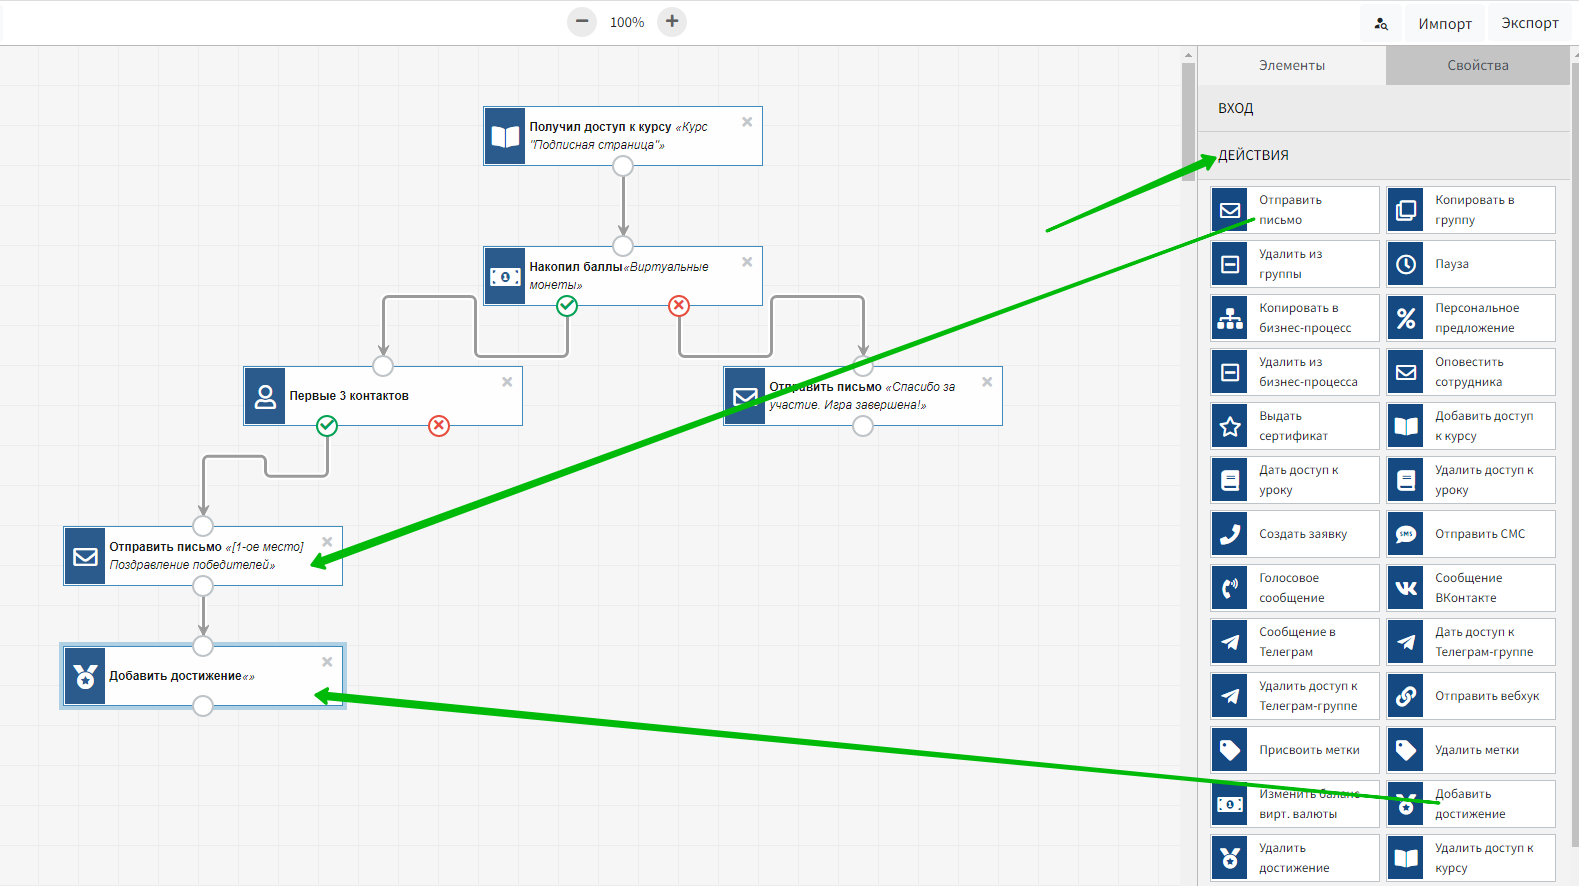Click the 'Импорт' button

1444,23
